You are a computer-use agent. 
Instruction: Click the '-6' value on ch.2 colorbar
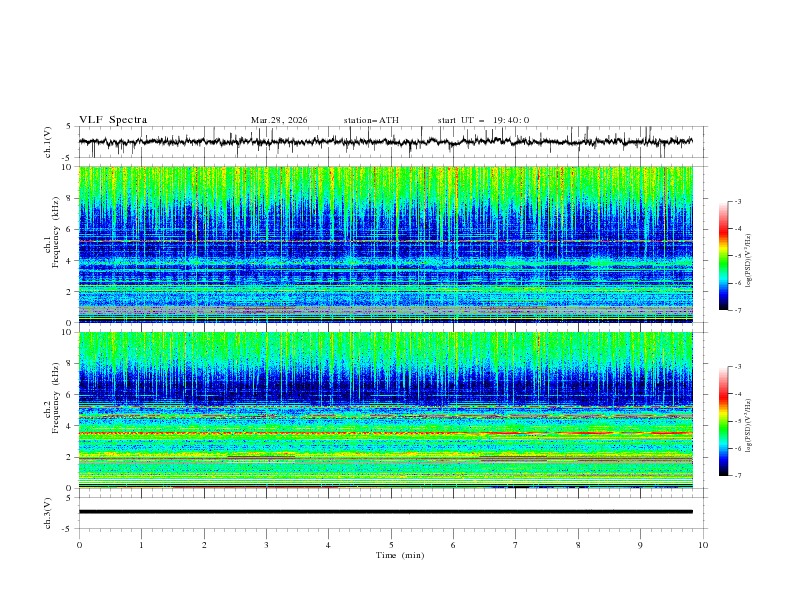(738, 448)
